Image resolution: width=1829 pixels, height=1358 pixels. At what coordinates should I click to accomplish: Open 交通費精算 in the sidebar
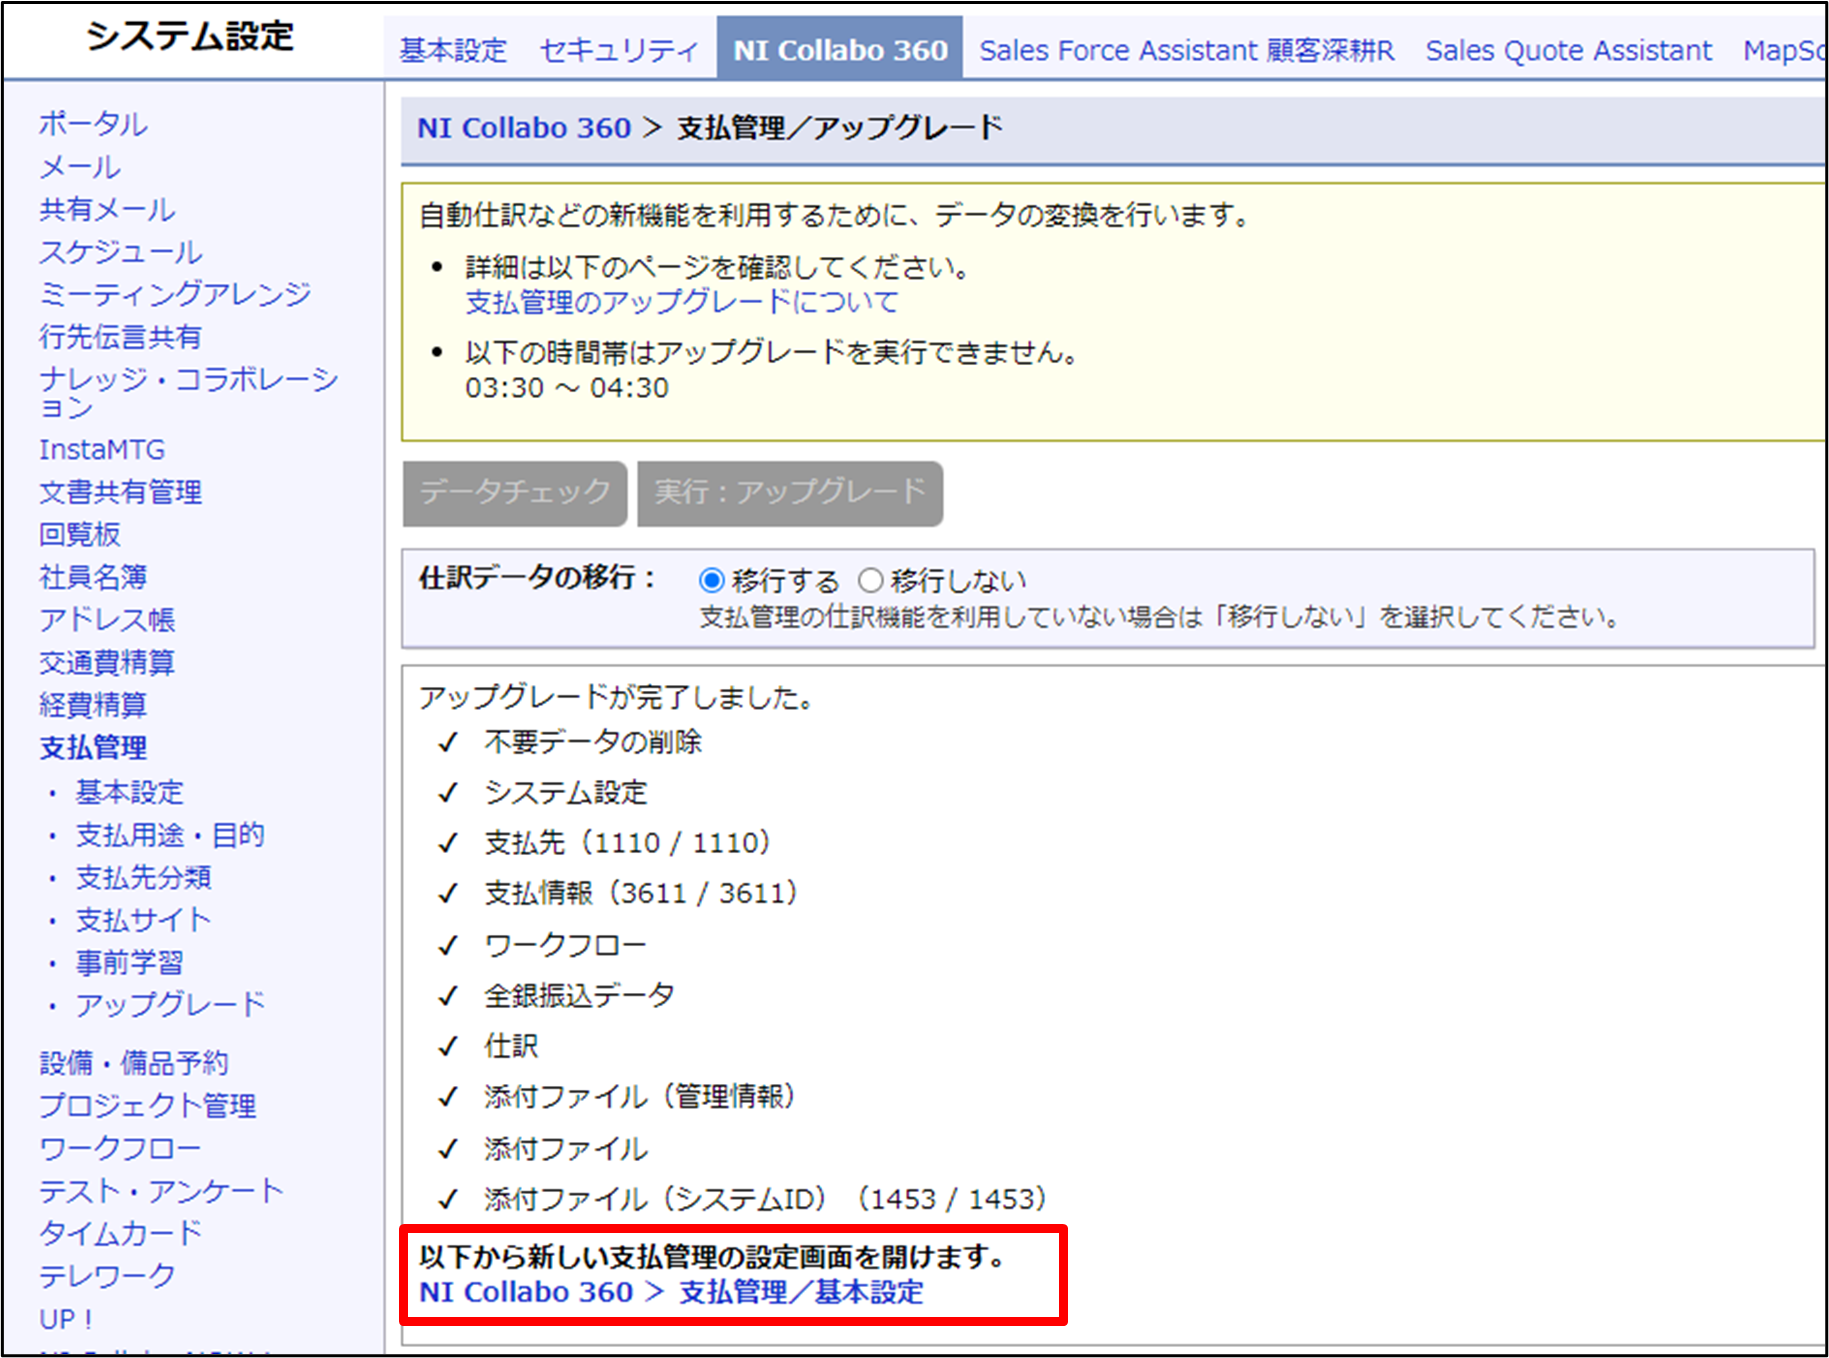coord(107,662)
